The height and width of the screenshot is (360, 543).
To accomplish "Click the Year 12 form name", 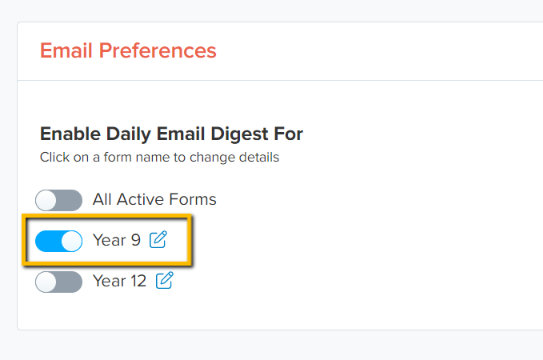I will point(119,281).
